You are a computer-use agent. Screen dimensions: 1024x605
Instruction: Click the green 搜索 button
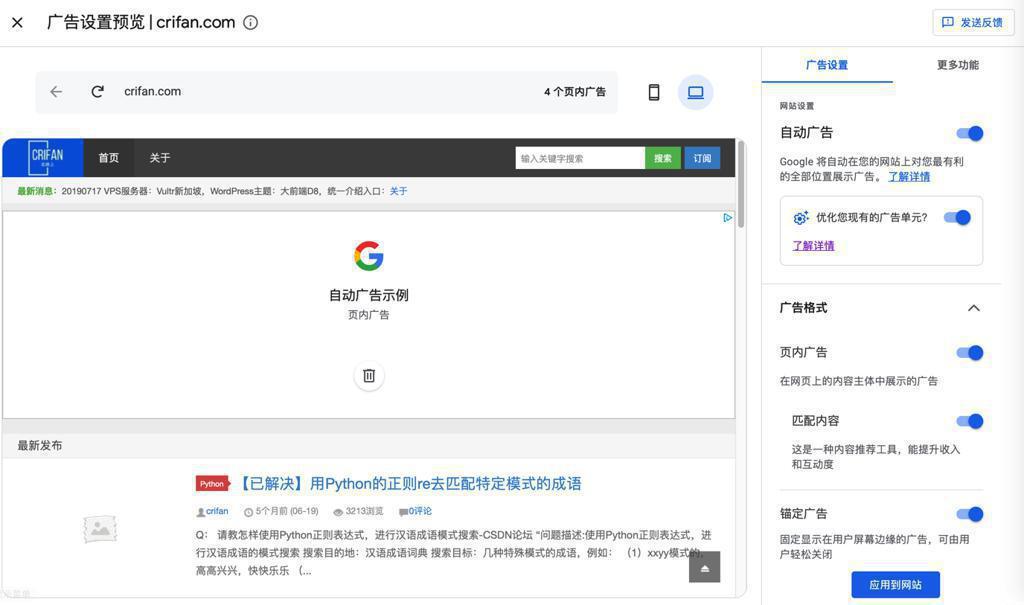click(663, 158)
